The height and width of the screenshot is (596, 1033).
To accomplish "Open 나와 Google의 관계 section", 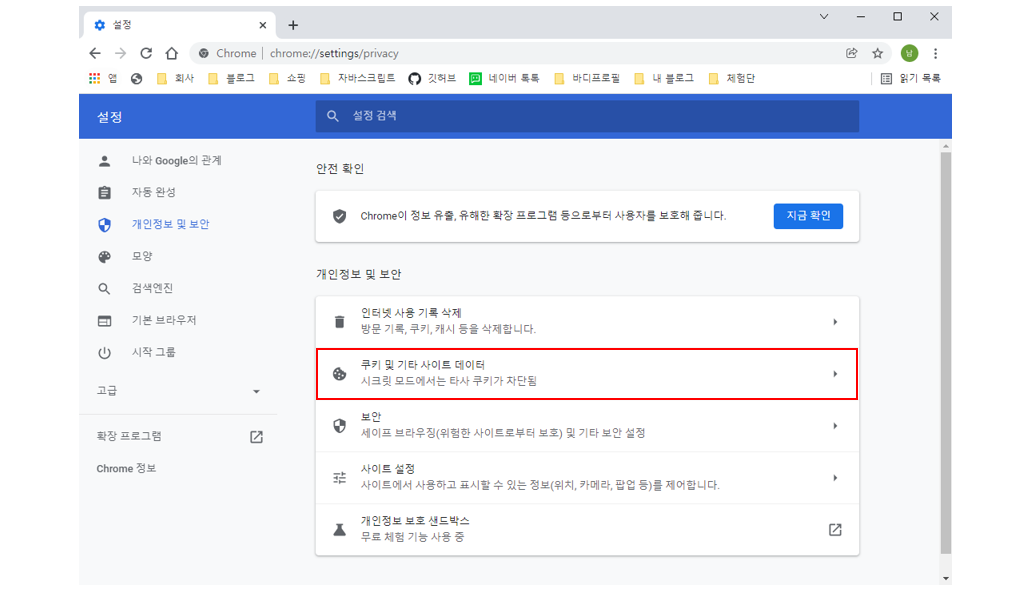I will (177, 161).
